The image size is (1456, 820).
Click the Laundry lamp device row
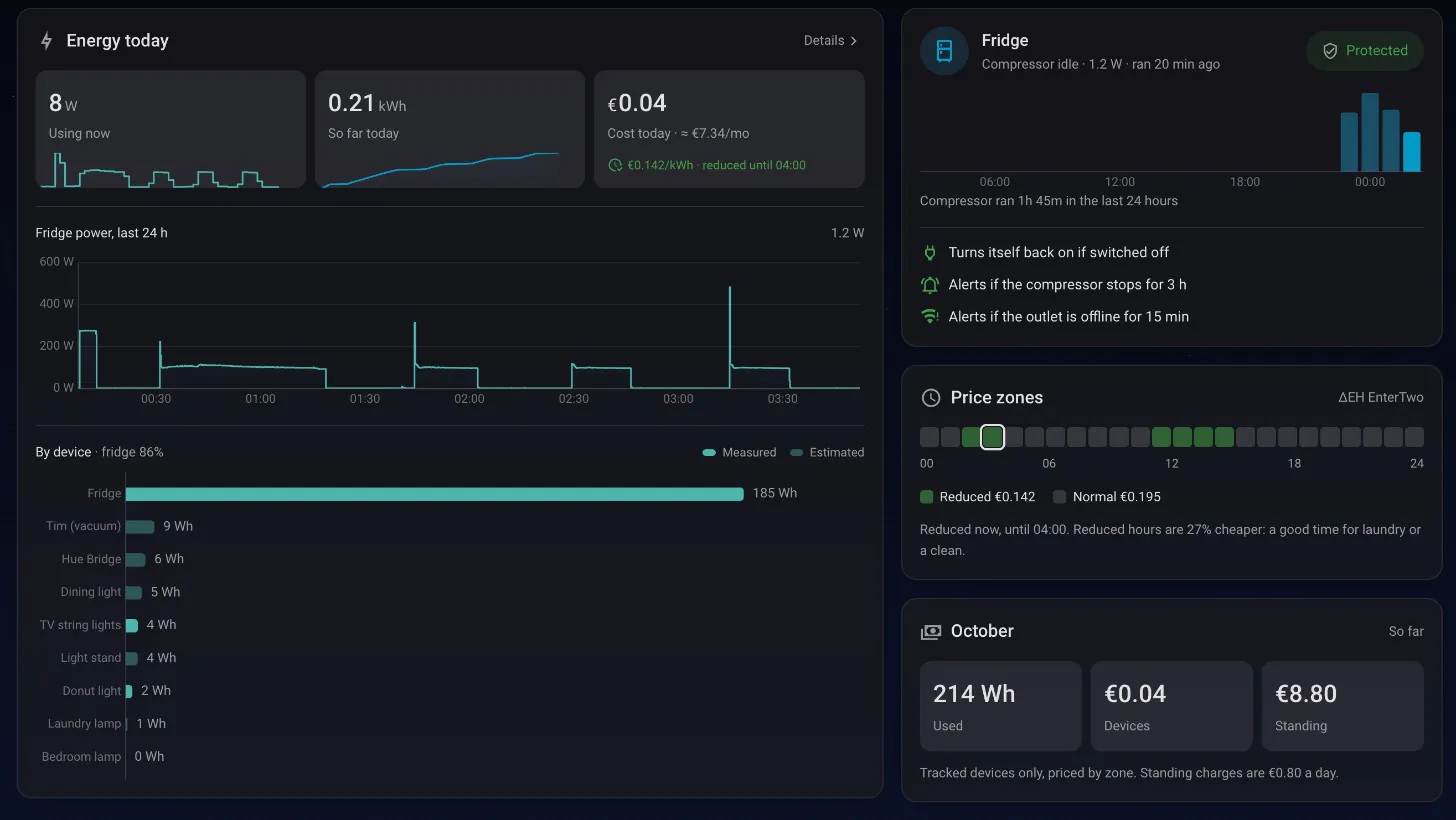(x=448, y=725)
